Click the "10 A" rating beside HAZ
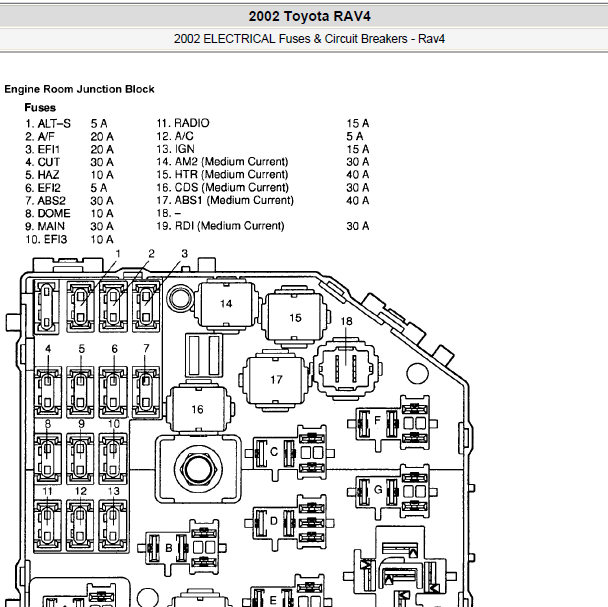Viewport: 608px width, 607px height. 102,175
